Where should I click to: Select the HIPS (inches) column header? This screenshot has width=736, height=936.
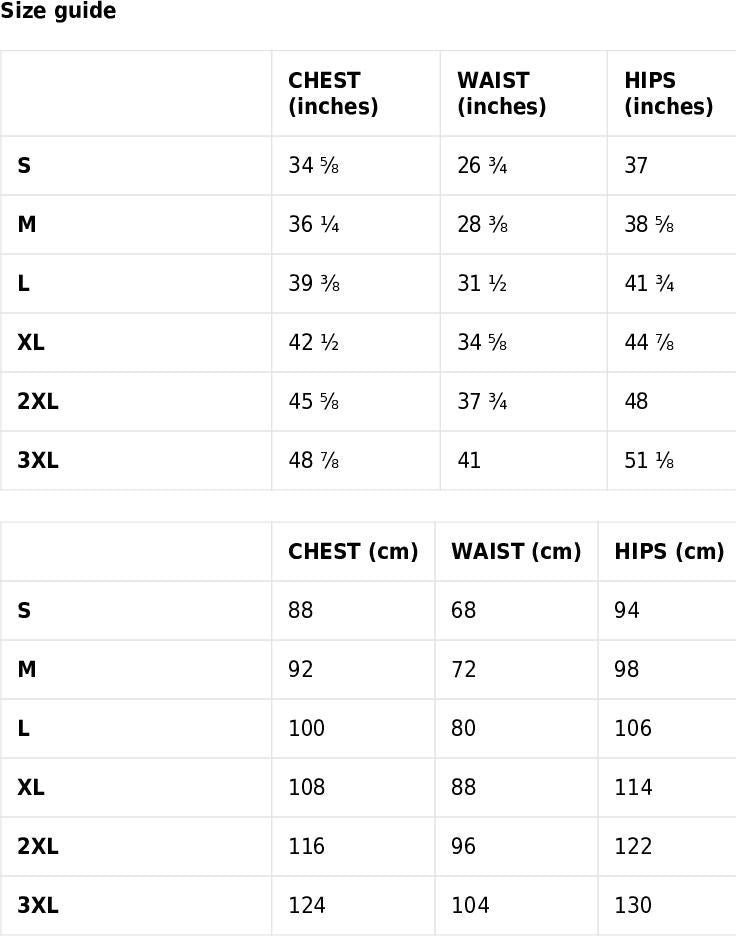[x=669, y=93]
